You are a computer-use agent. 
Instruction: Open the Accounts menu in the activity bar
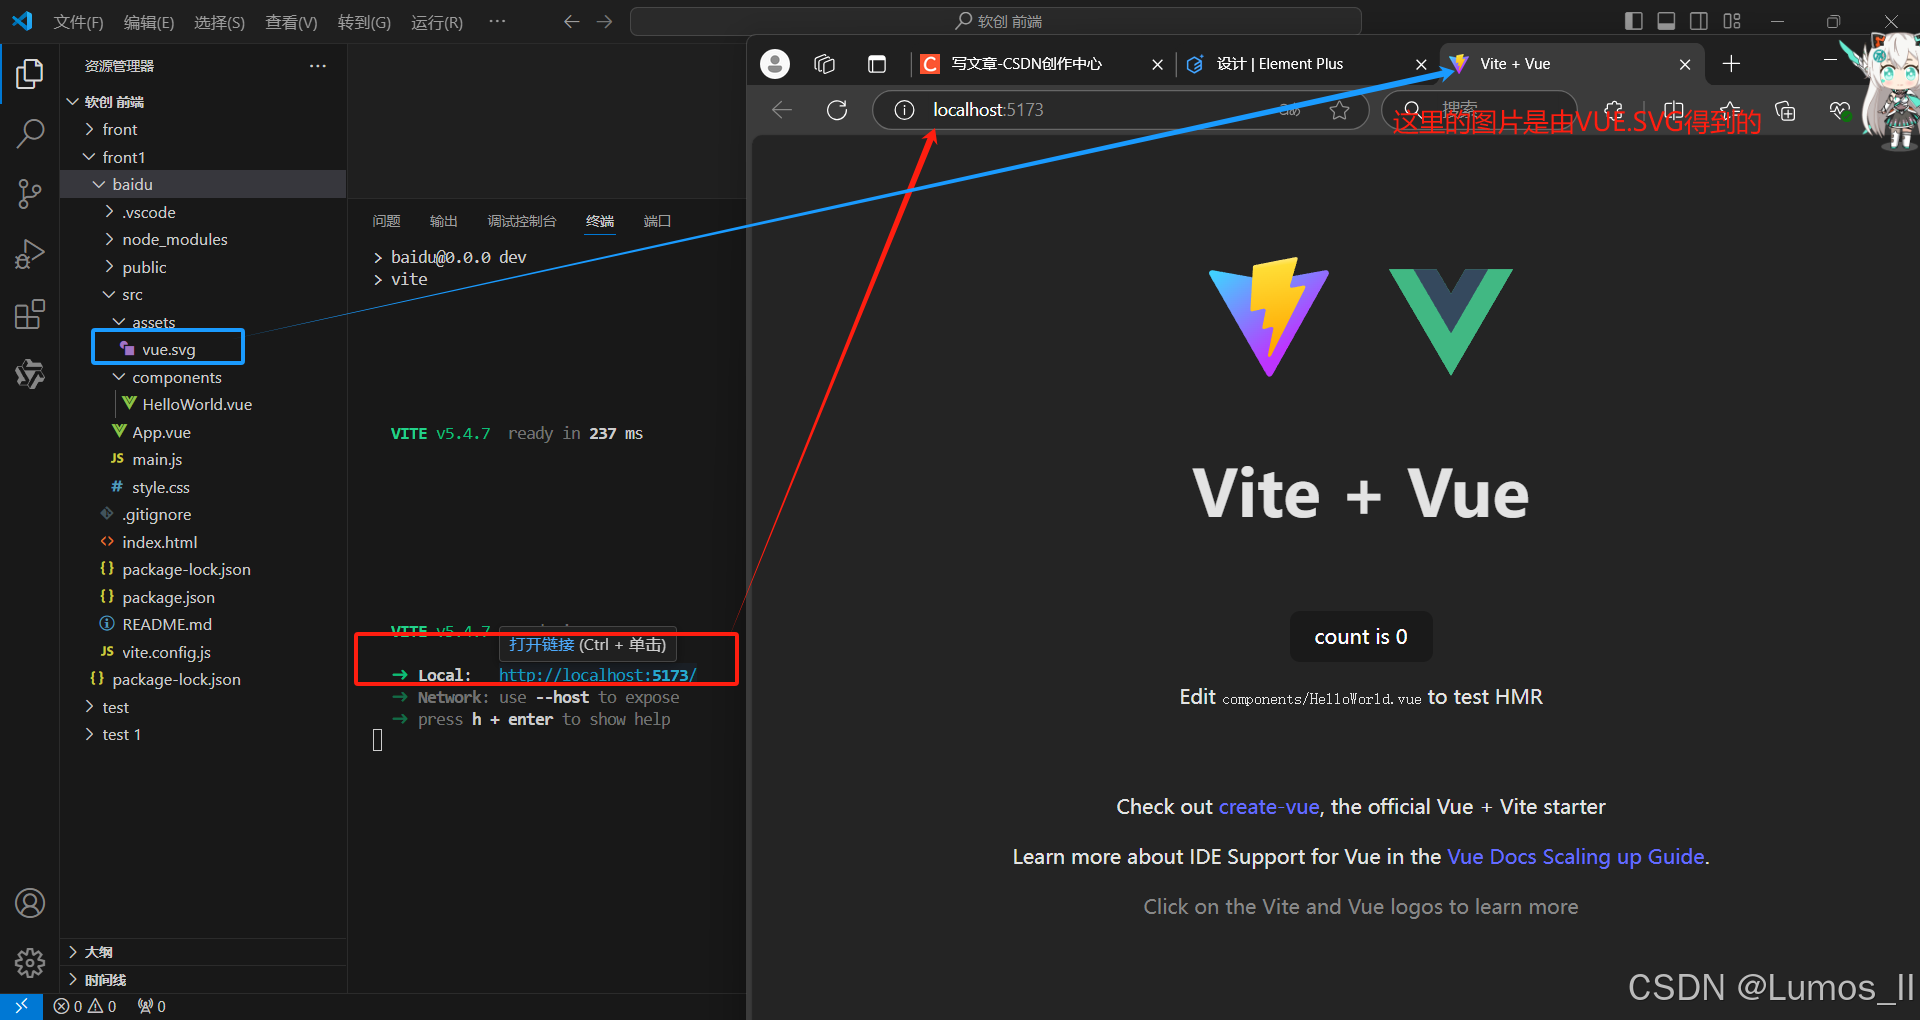point(30,903)
